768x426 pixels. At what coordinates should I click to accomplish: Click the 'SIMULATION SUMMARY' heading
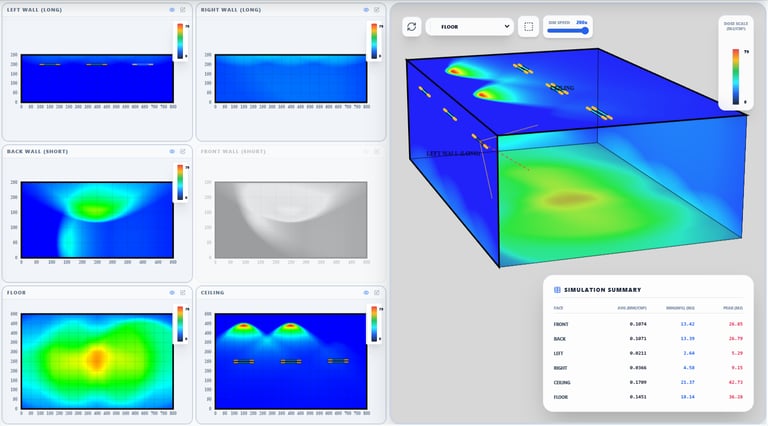click(x=602, y=290)
